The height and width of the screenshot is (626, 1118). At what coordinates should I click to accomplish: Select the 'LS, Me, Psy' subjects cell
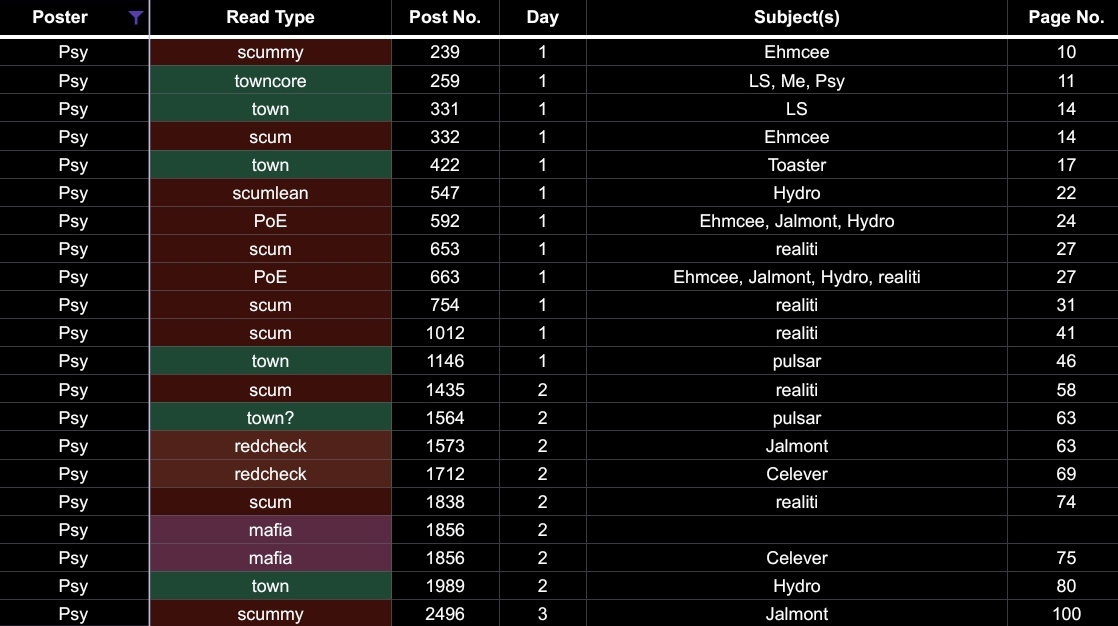coord(797,81)
